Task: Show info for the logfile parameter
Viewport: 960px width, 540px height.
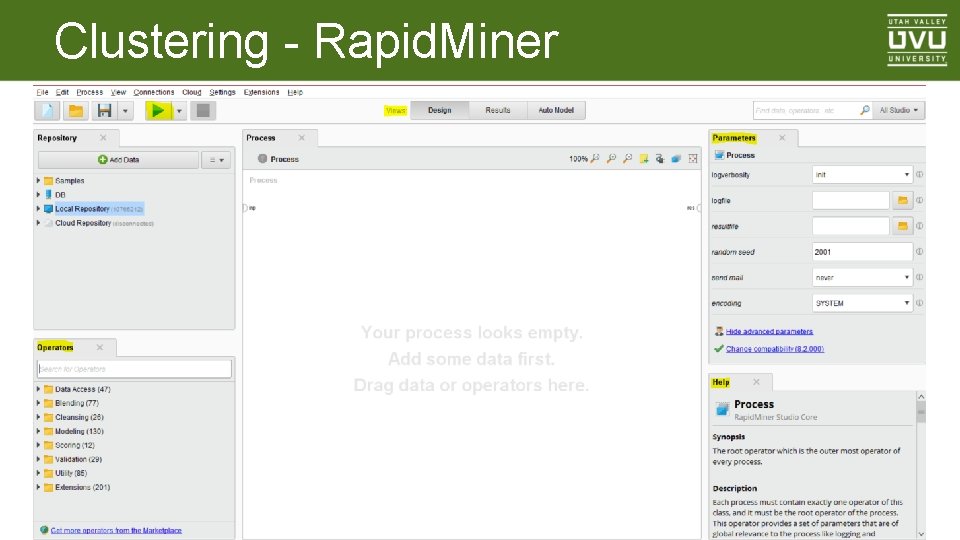Action: (x=920, y=200)
